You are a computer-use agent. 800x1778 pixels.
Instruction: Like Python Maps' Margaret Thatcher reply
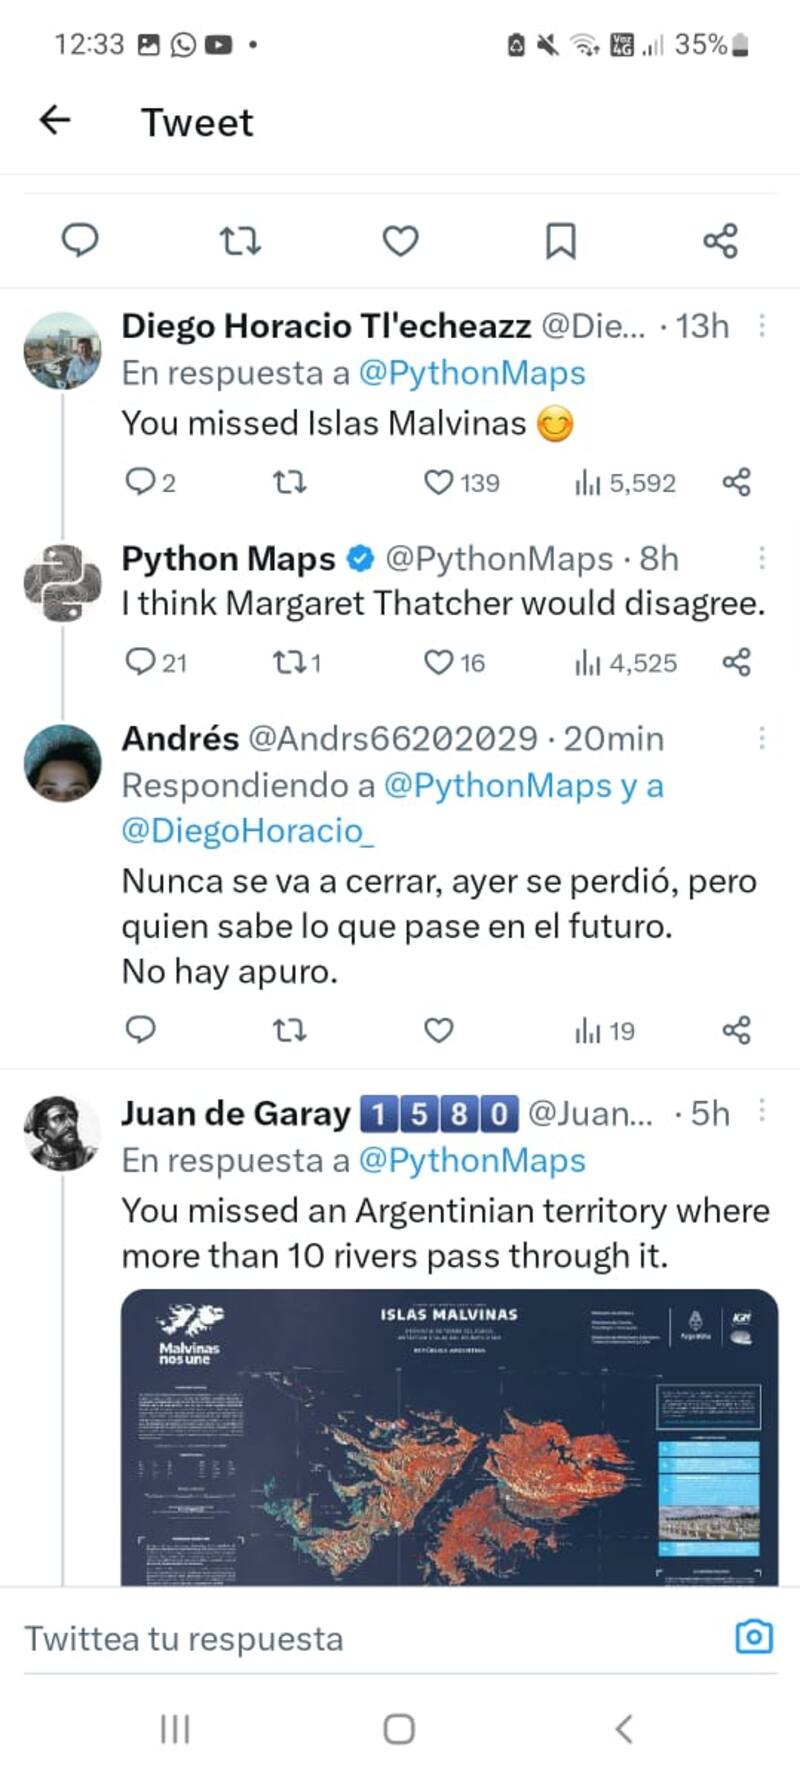(x=439, y=662)
